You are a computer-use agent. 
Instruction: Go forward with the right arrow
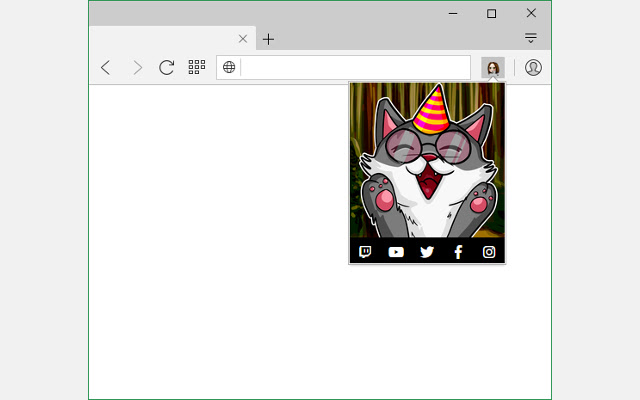point(138,68)
